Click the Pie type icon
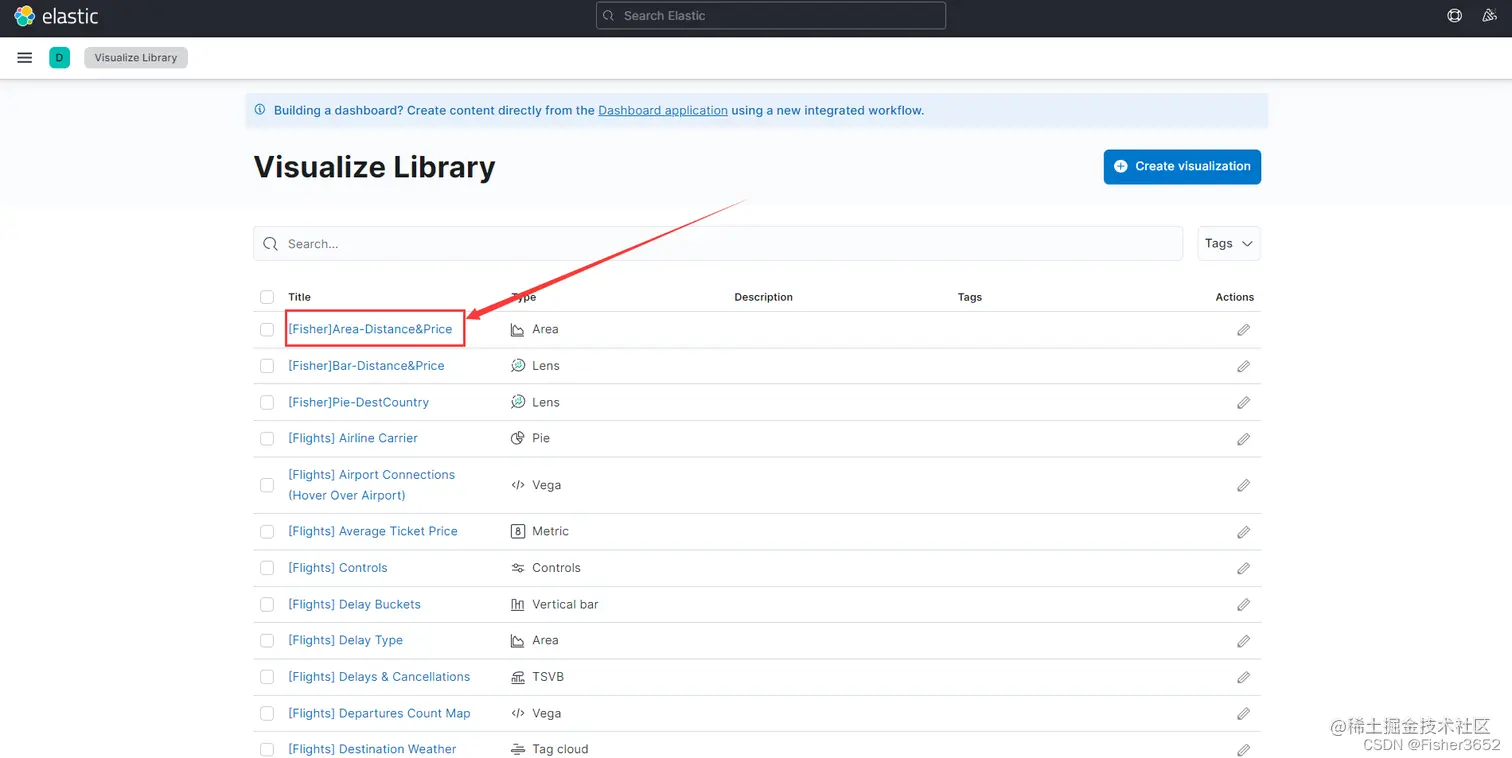 tap(518, 438)
